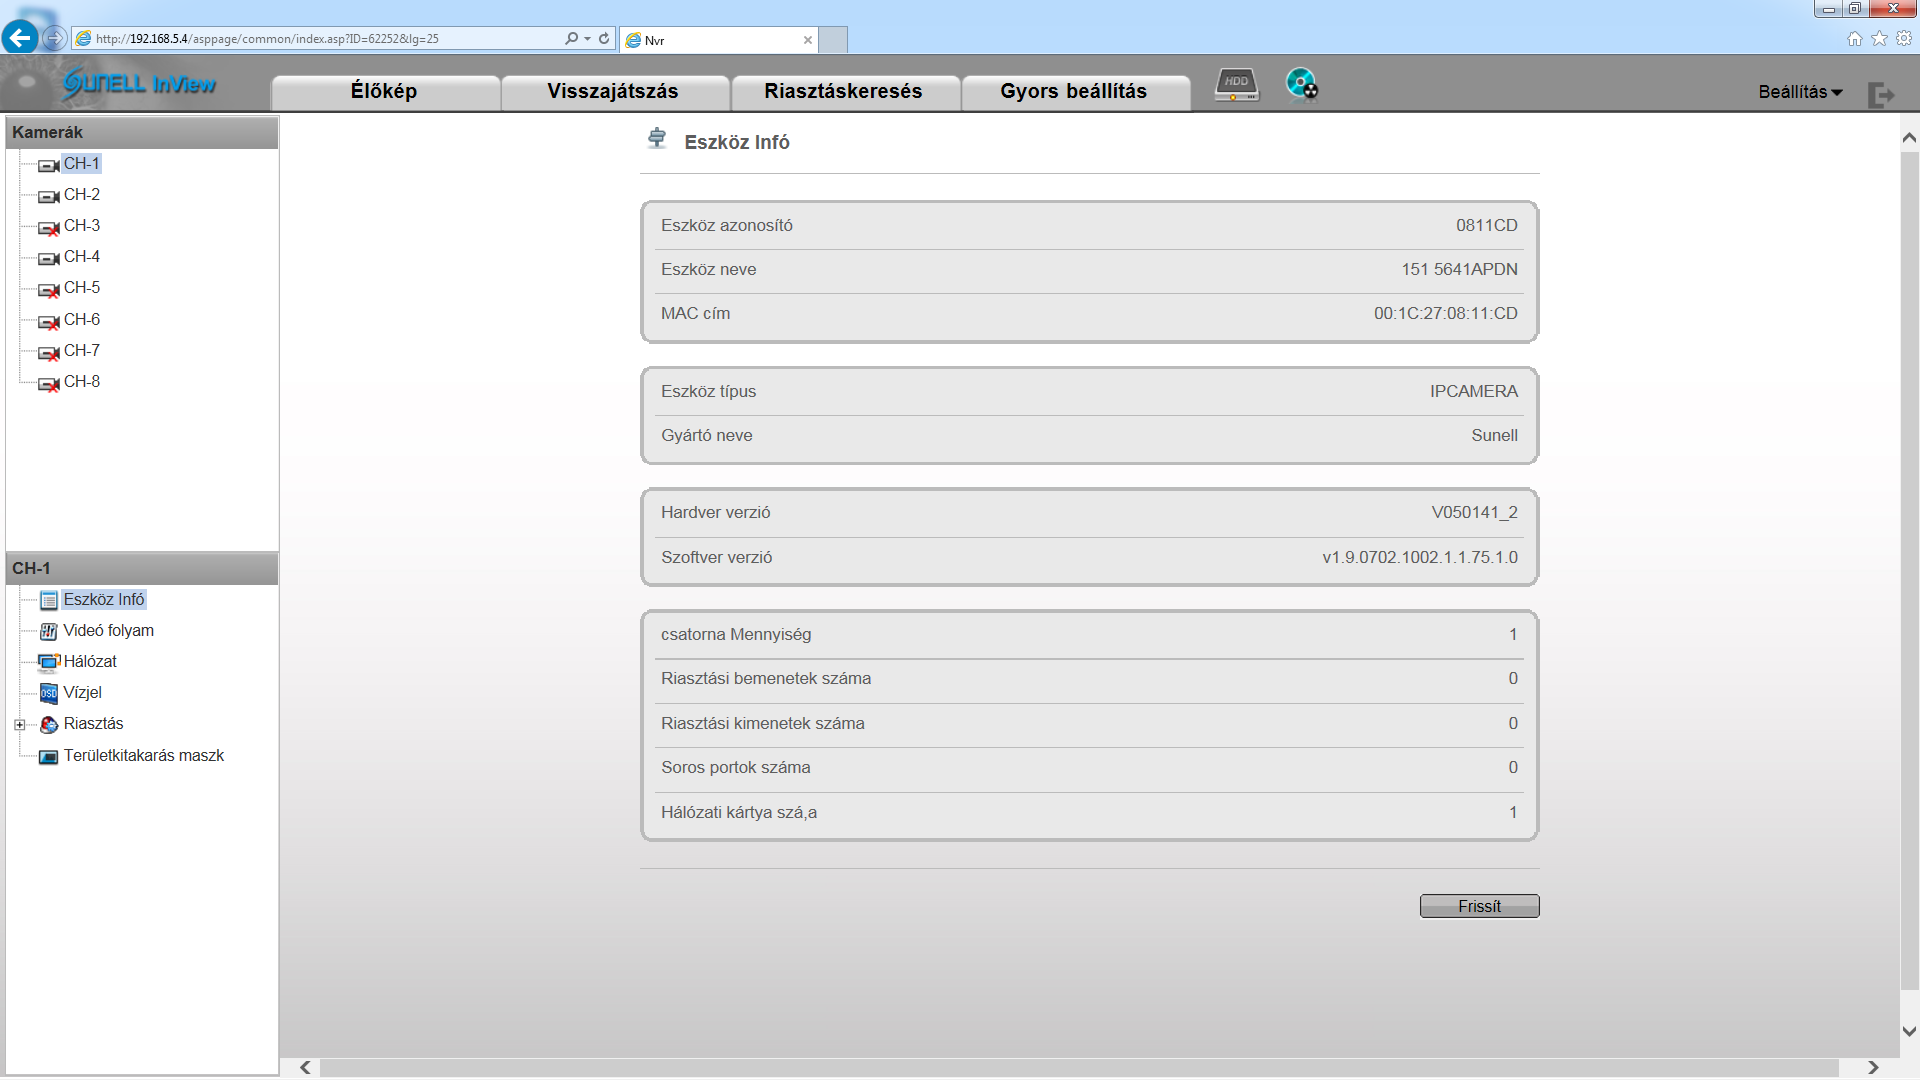
Task: Open Területkitakarás maszk settings
Action: point(144,756)
